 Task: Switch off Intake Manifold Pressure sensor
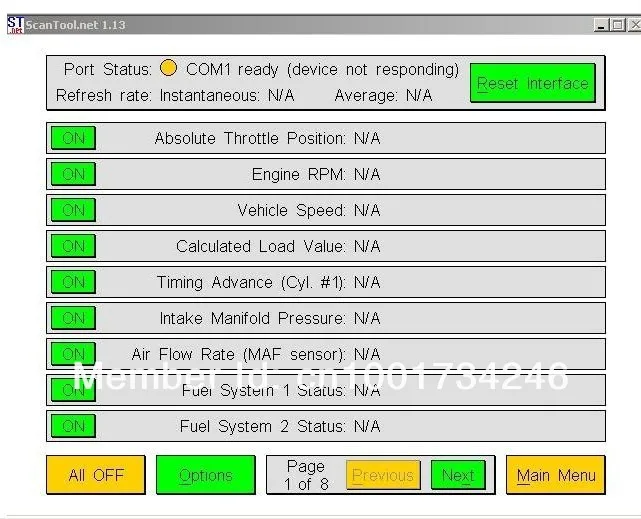coord(74,318)
